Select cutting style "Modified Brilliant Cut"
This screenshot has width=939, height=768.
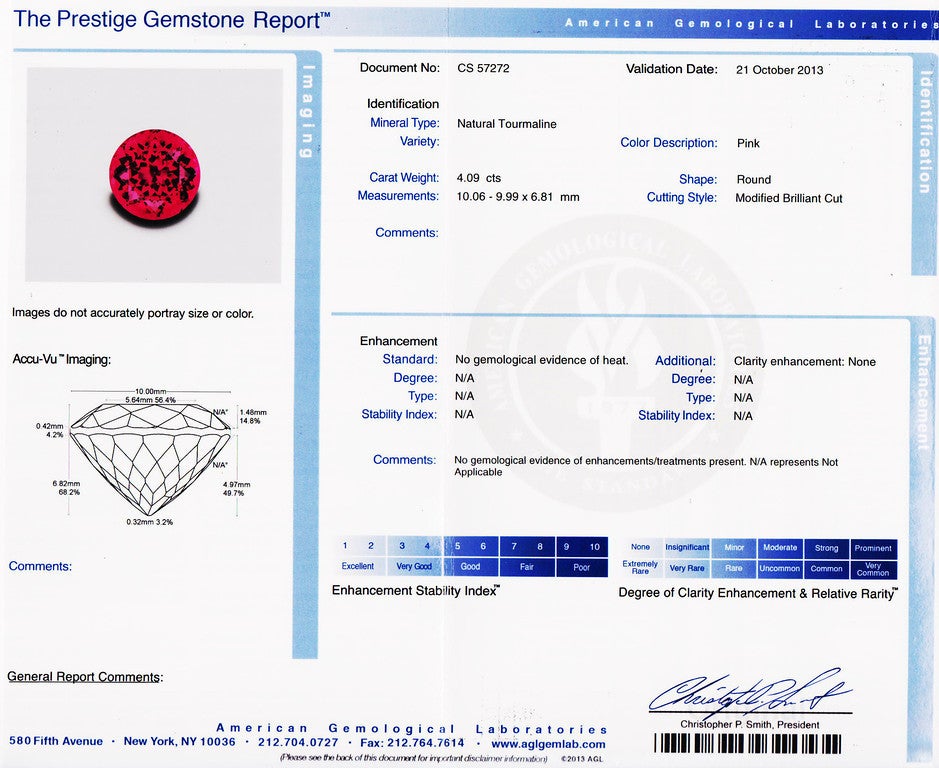(x=789, y=198)
